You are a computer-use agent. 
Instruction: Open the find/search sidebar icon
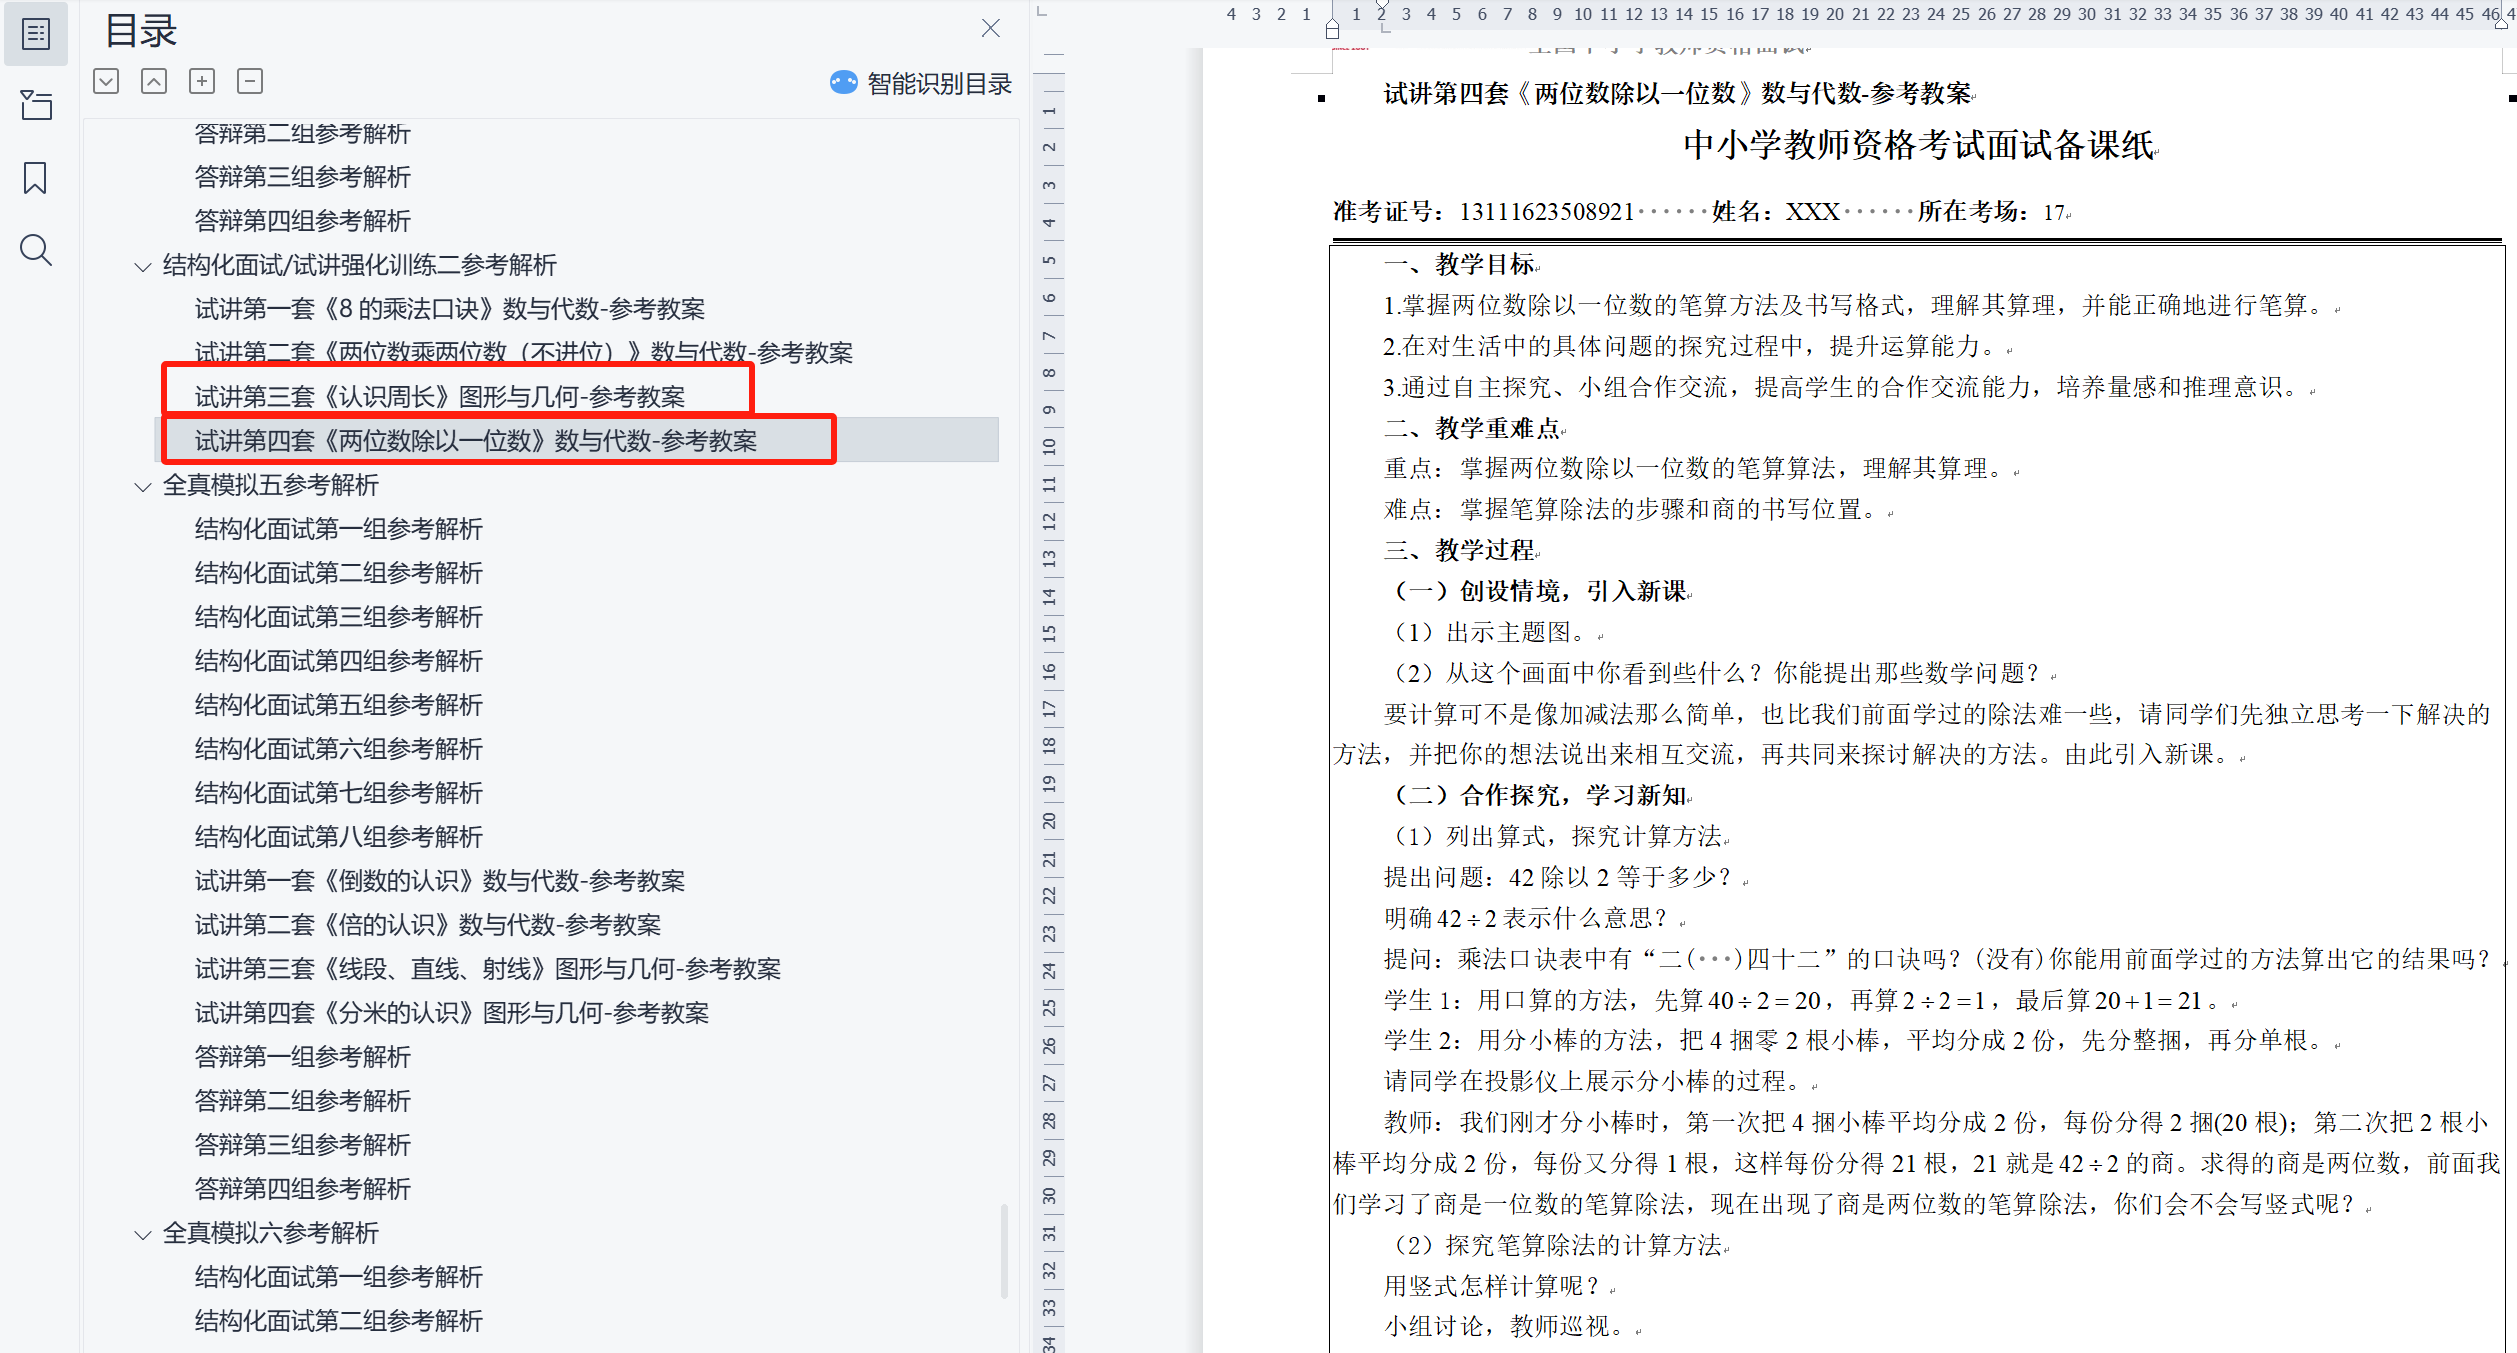click(36, 250)
